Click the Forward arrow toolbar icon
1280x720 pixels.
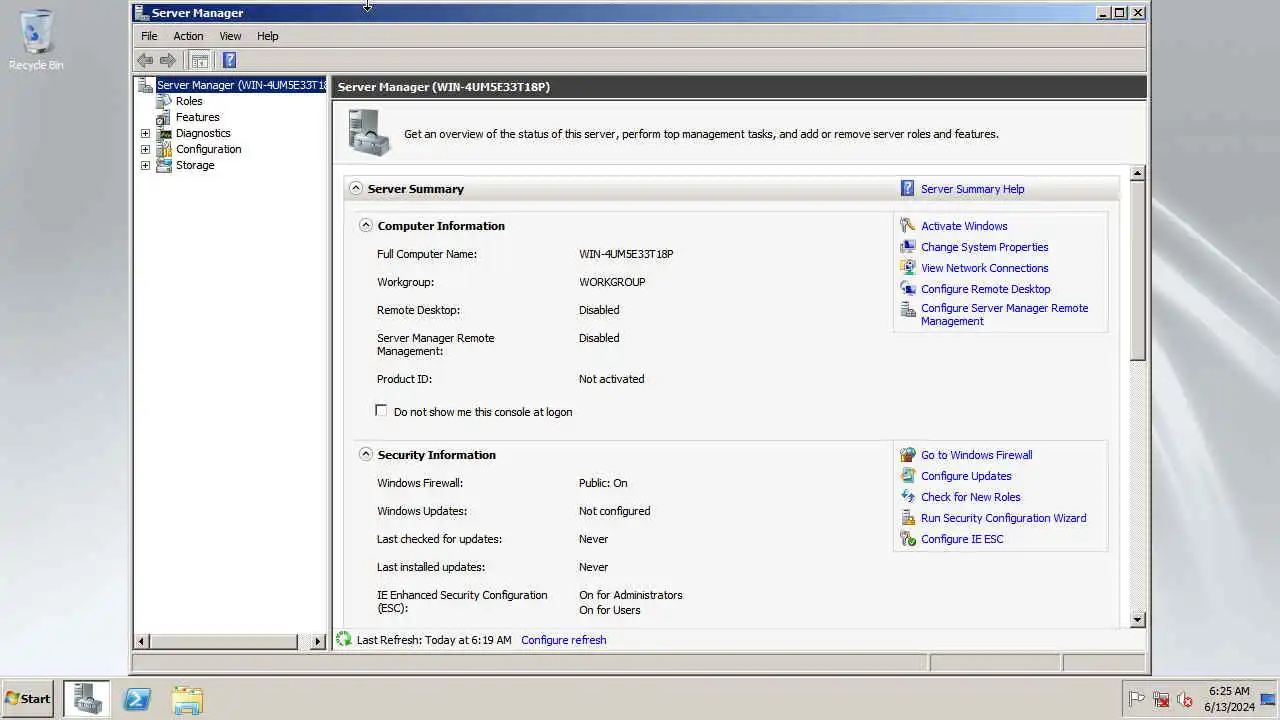click(168, 60)
